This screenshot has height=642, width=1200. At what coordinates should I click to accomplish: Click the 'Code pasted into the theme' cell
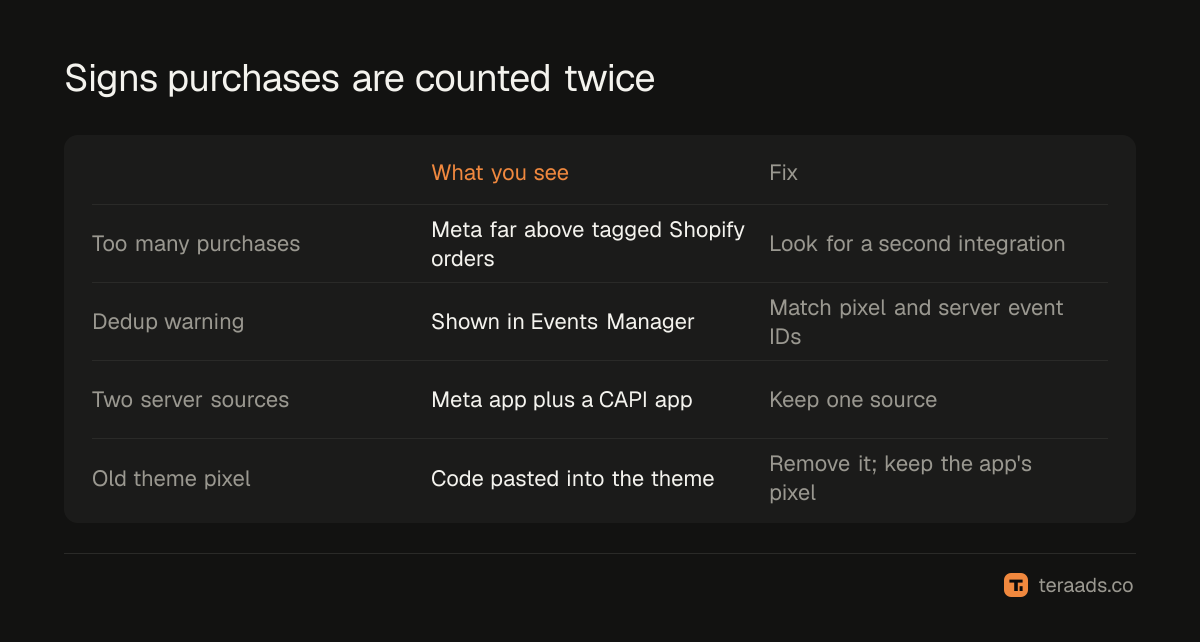(573, 479)
